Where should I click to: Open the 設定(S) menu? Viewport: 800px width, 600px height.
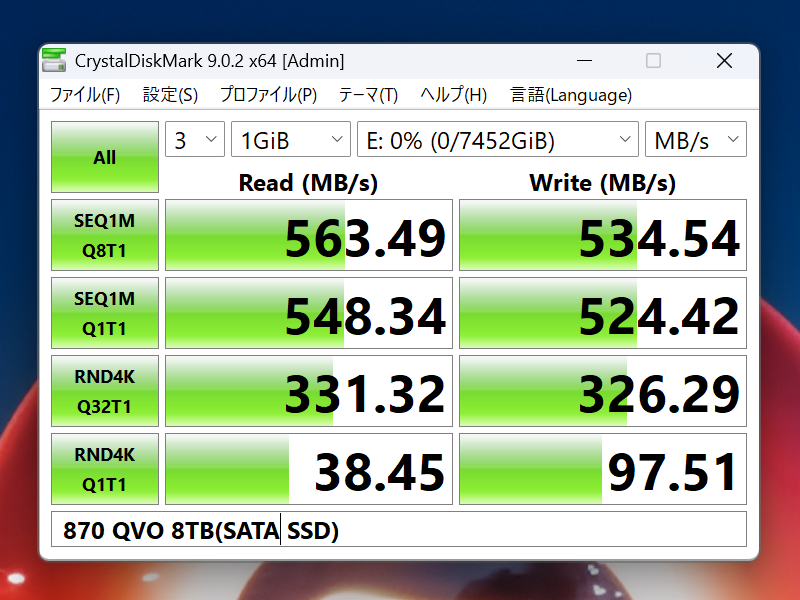coord(170,95)
